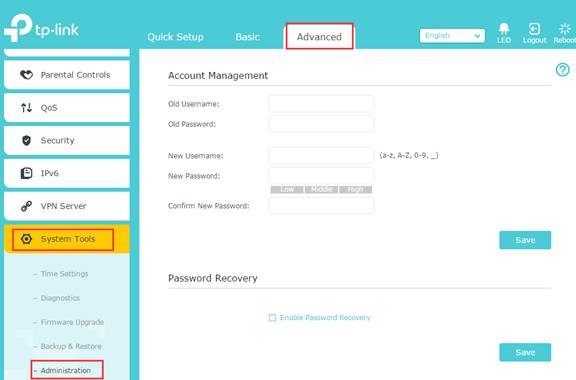This screenshot has height=380, width=576.
Task: Click the New Password field
Action: (321, 176)
